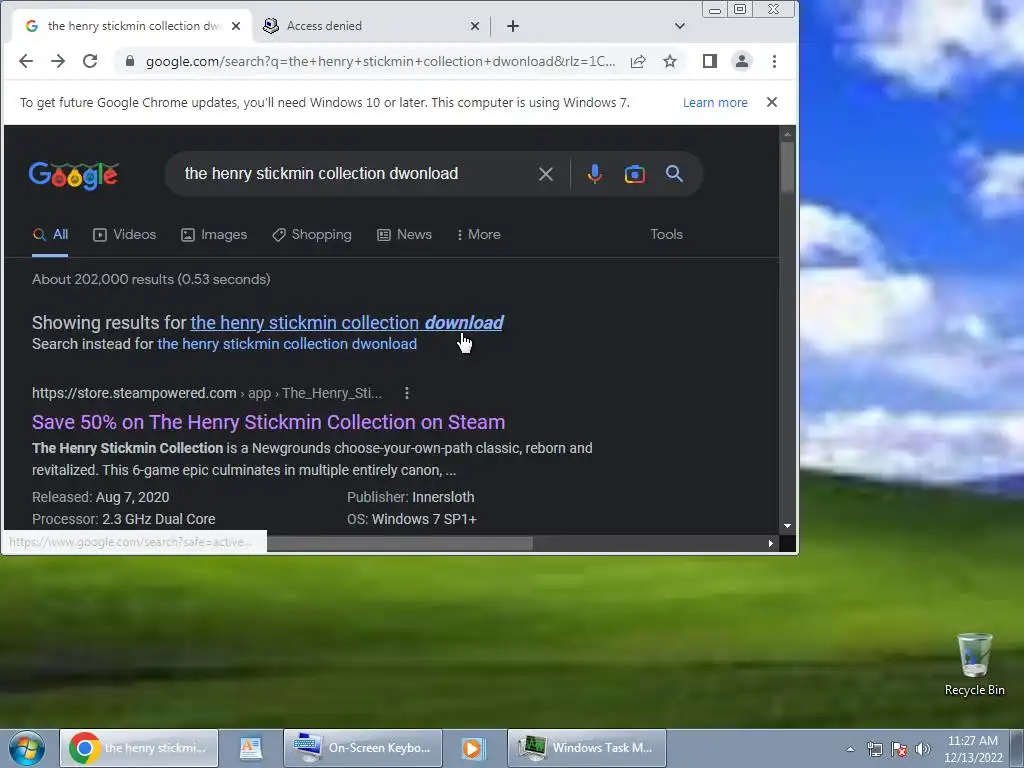Switch to Videos results

pyautogui.click(x=125, y=234)
